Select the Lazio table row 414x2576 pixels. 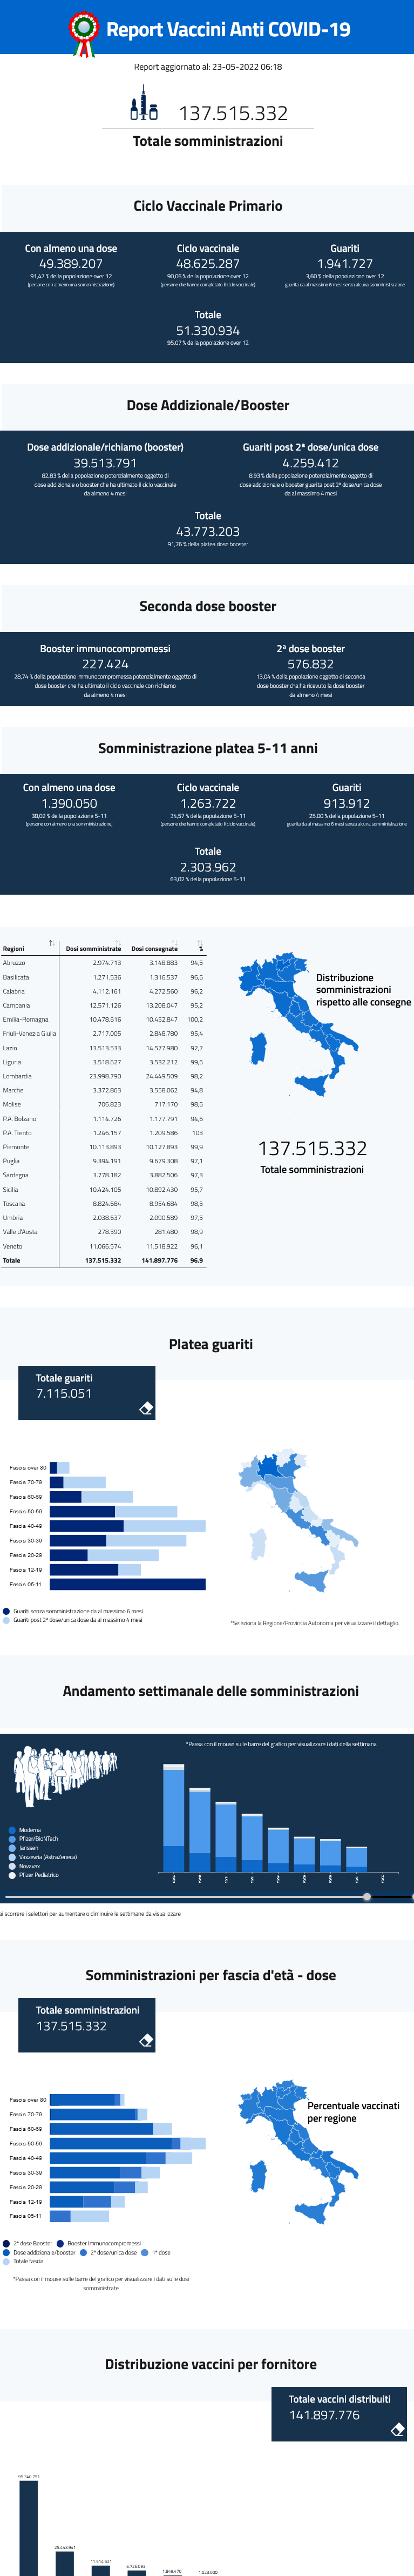pos(103,1048)
